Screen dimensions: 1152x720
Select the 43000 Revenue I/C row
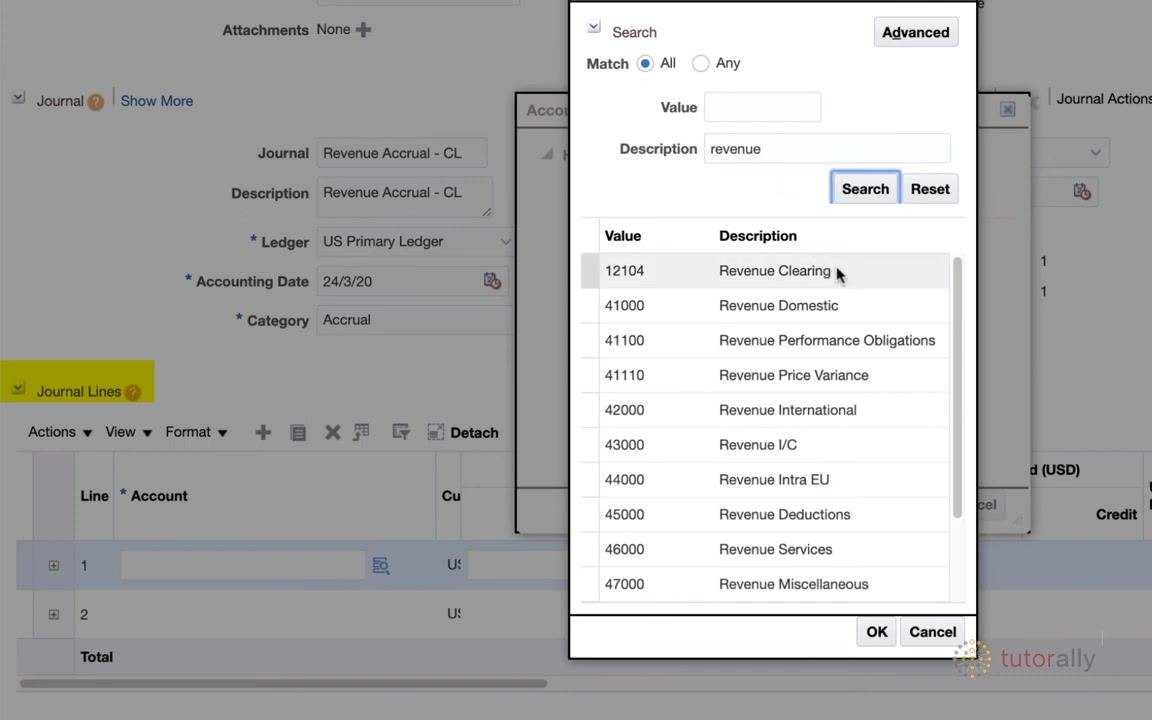764,444
